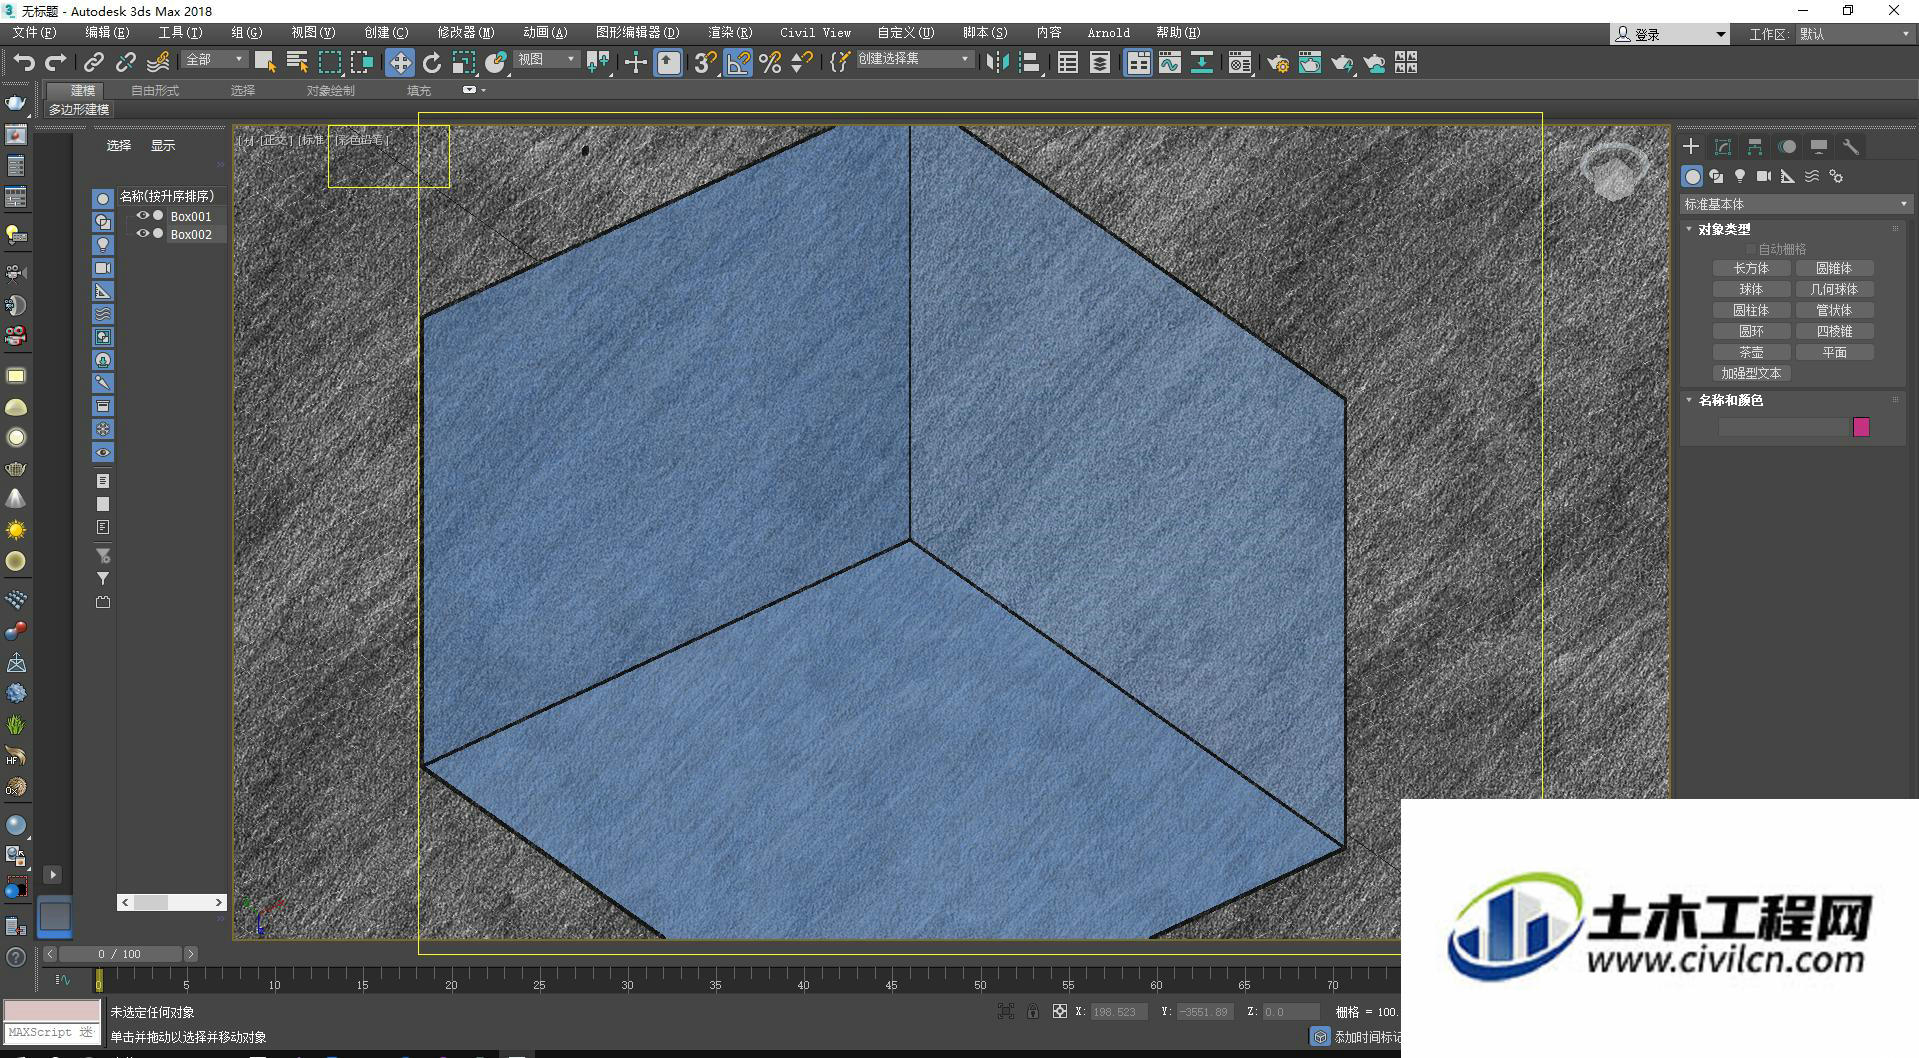Open the magenta object color swatch
This screenshot has height=1058, width=1919.
coord(1861,427)
